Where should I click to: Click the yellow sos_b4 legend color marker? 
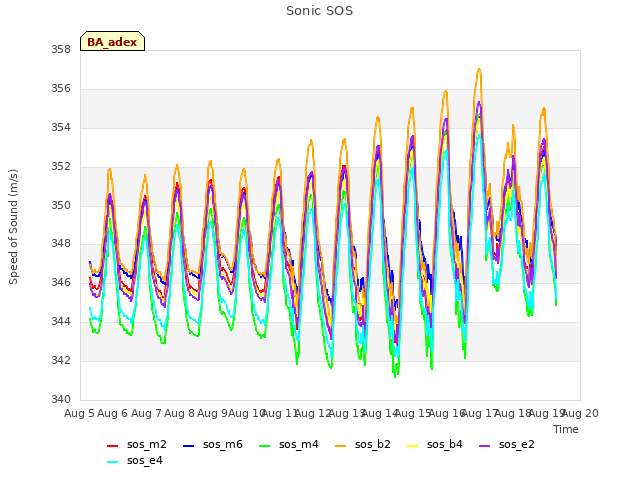click(413, 446)
